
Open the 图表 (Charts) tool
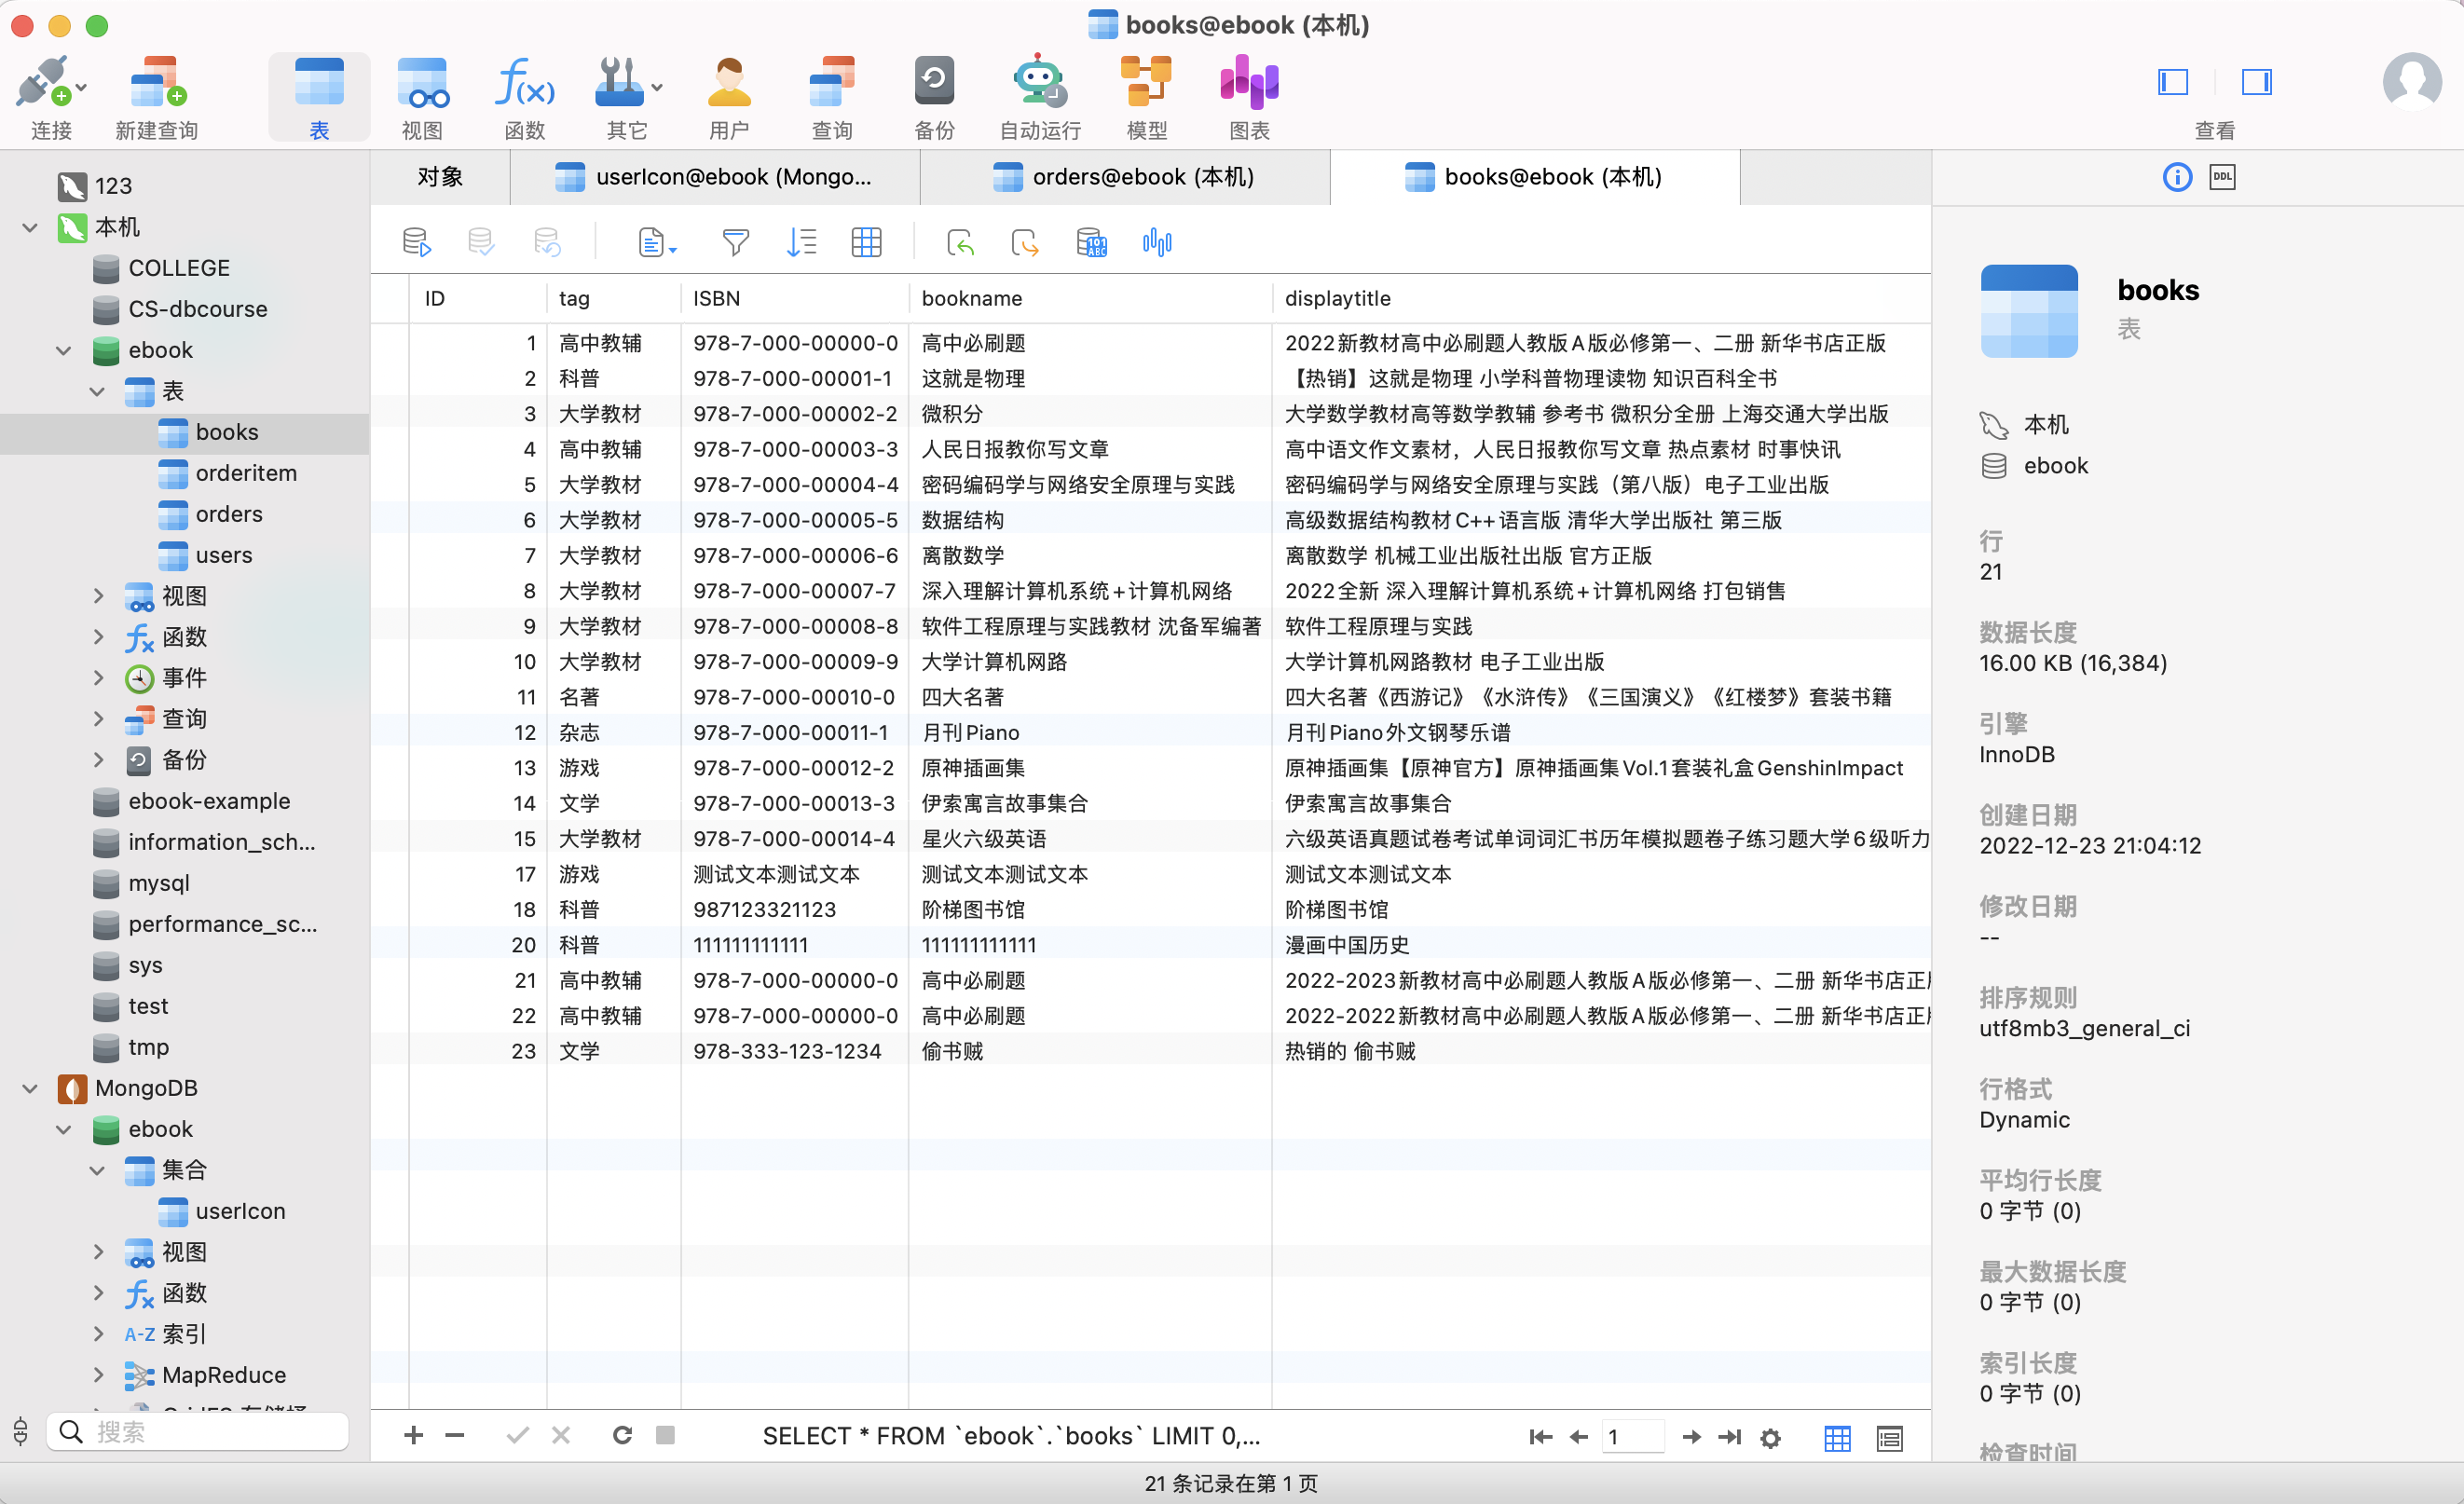(x=1249, y=95)
